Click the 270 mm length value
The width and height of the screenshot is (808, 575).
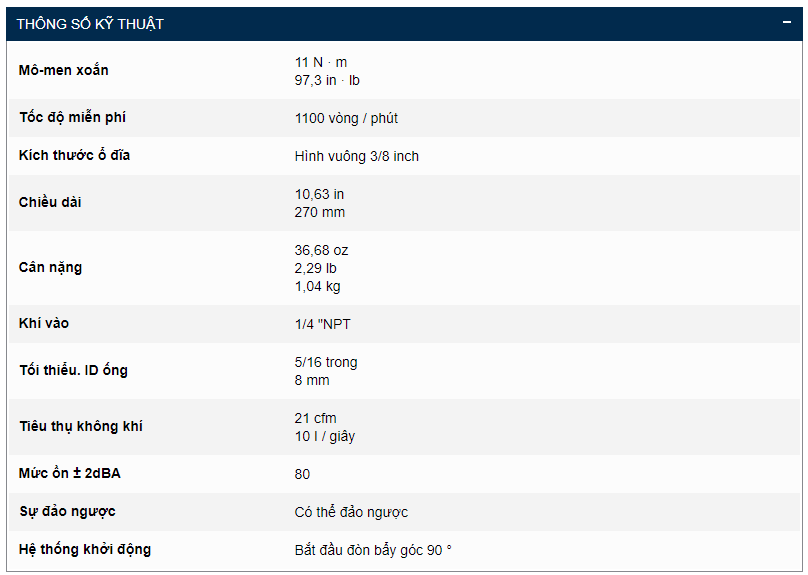click(320, 212)
